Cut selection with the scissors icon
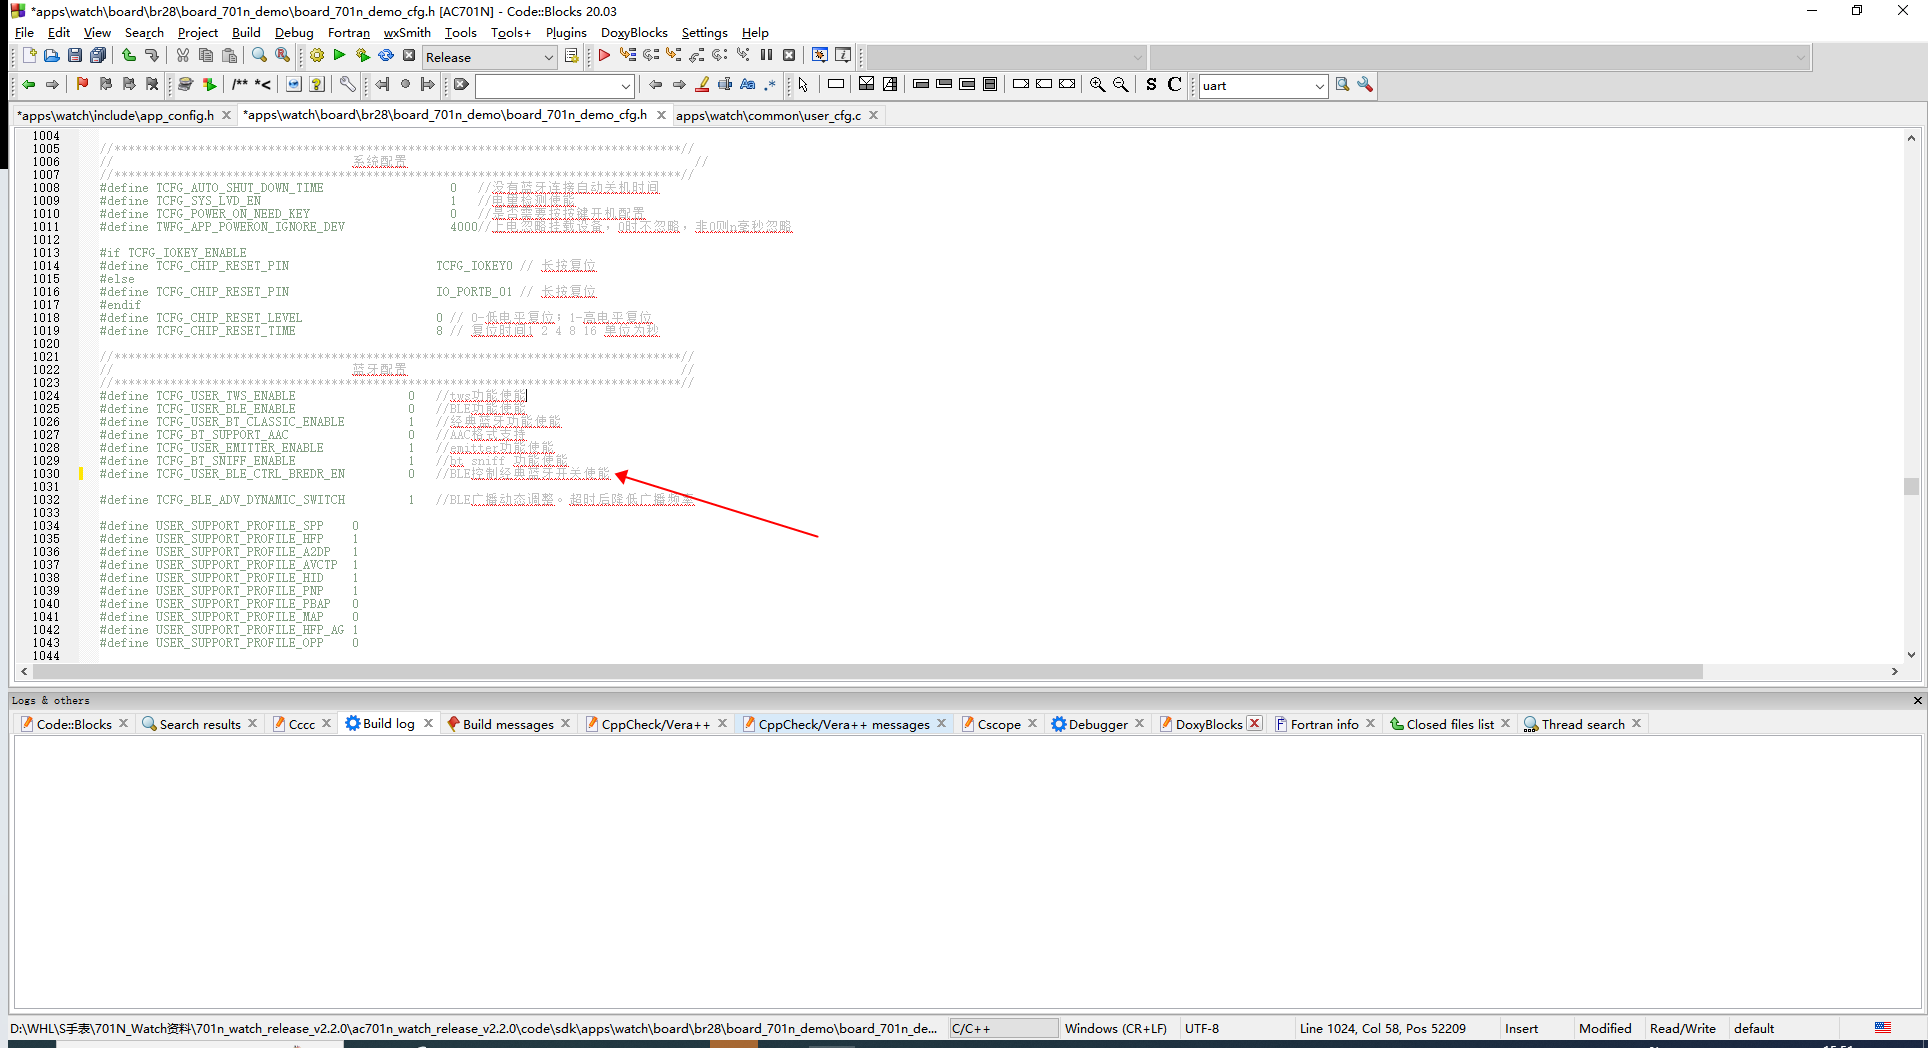 [183, 56]
